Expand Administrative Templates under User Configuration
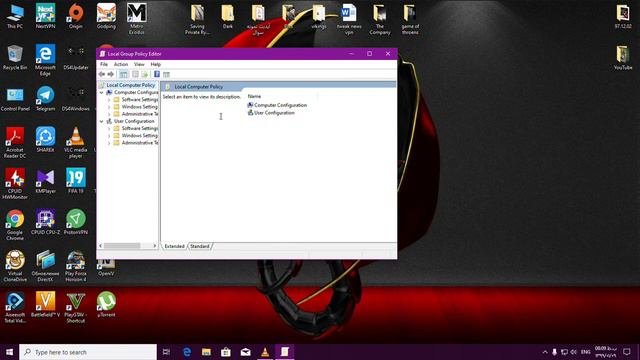 point(109,143)
